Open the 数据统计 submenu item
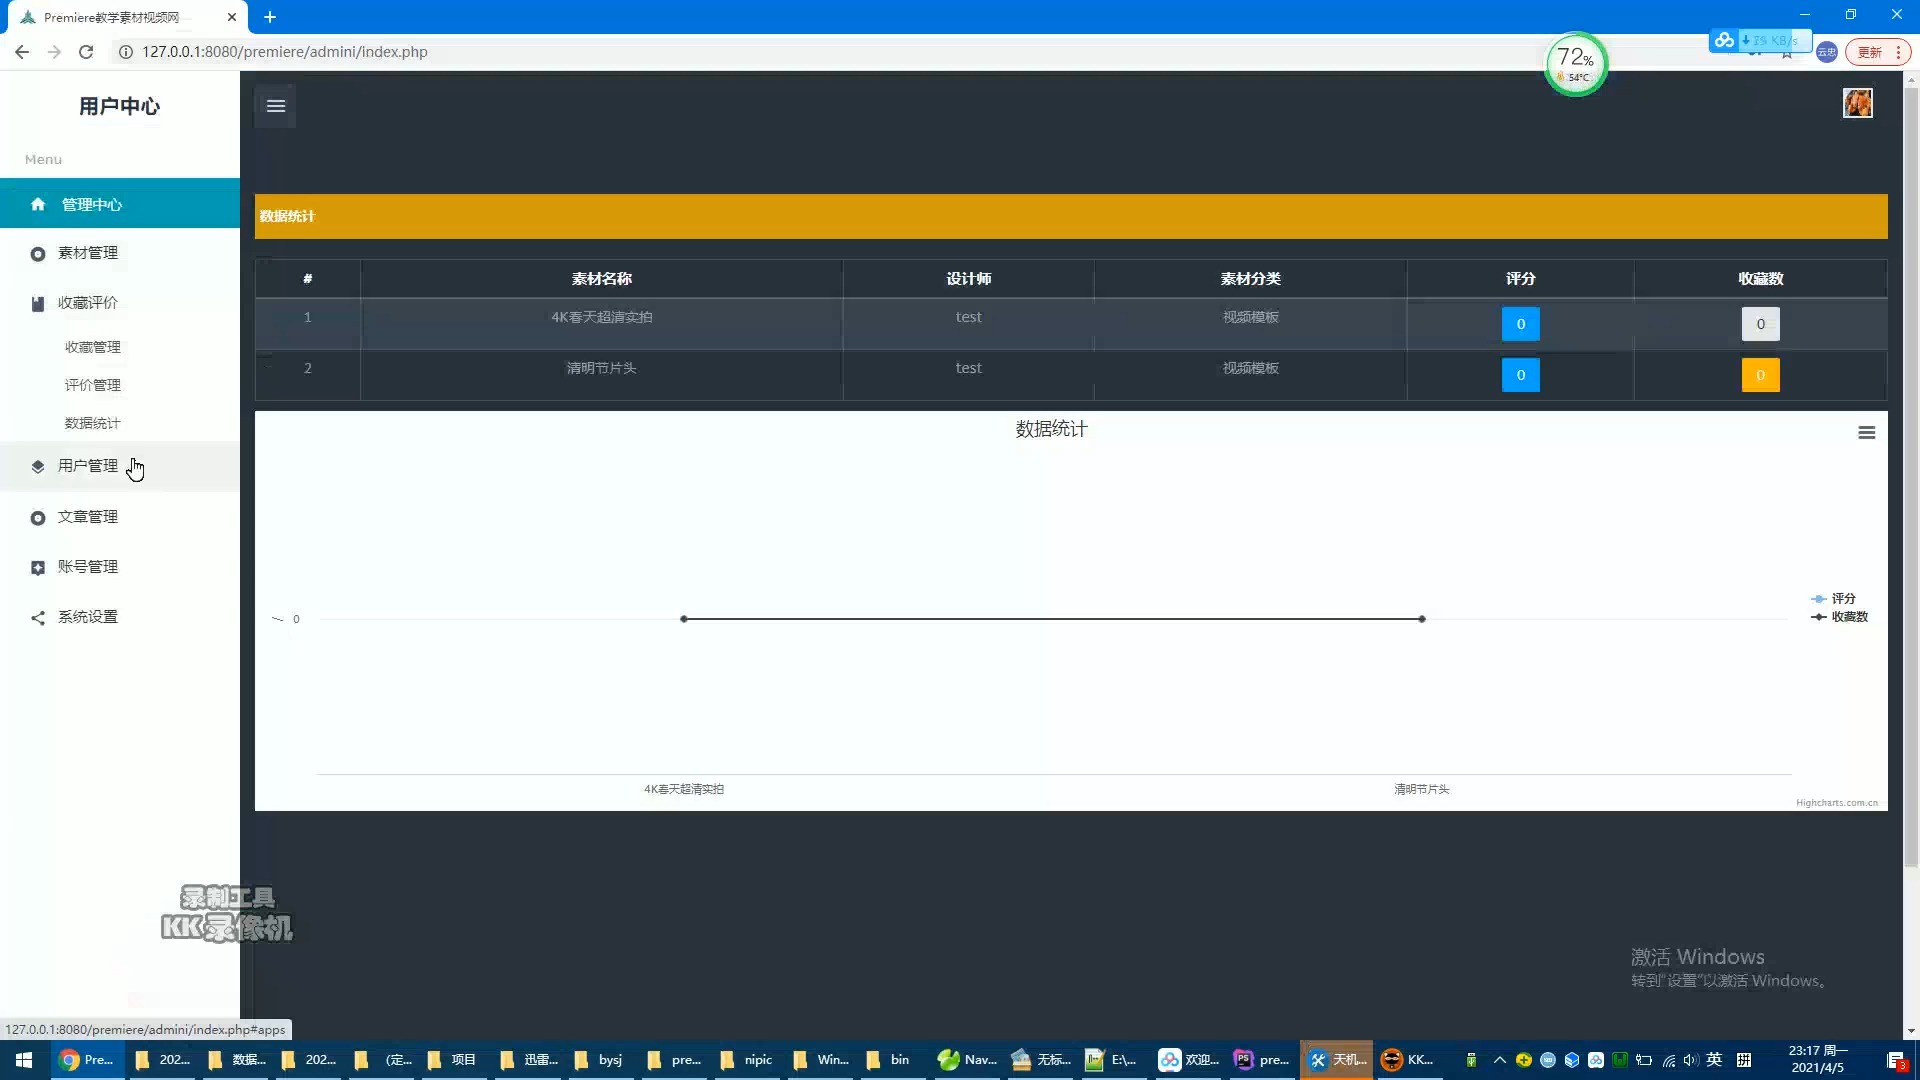Screen dimensions: 1920x1080 coord(93,423)
